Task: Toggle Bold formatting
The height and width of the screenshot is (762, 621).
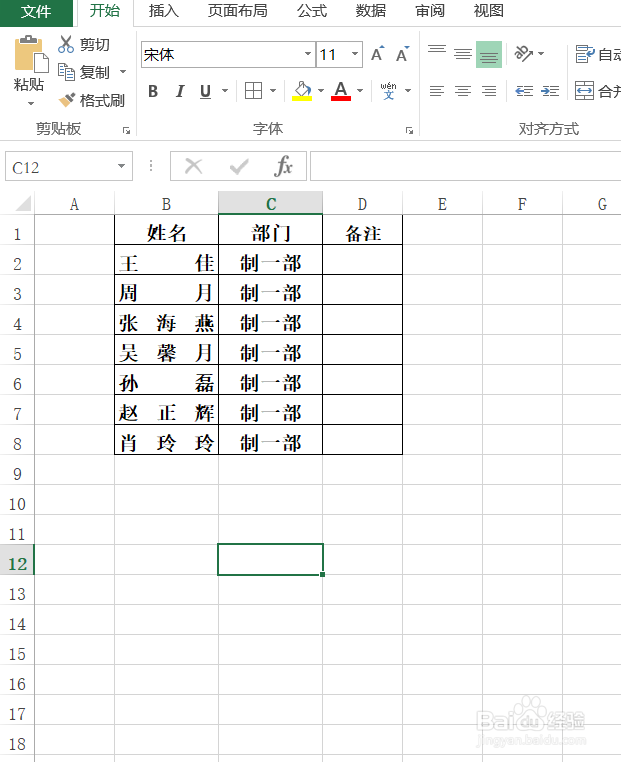Action: pos(153,91)
